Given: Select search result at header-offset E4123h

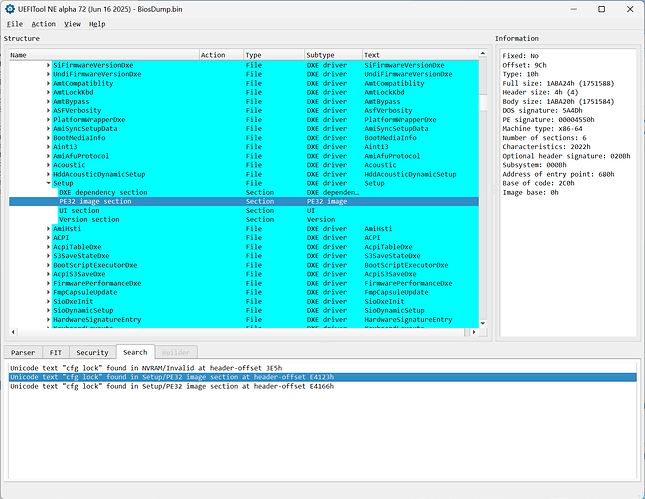Looking at the screenshot, I should click(322, 377).
